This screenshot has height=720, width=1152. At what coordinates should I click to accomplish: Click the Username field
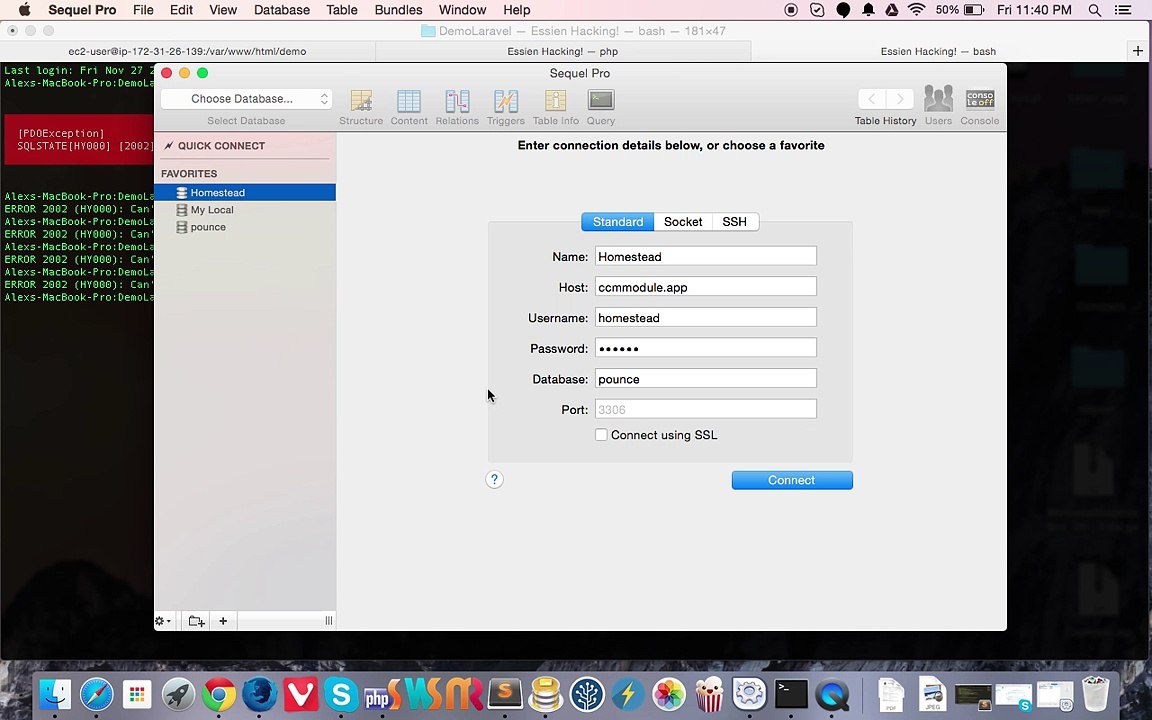[x=705, y=317]
